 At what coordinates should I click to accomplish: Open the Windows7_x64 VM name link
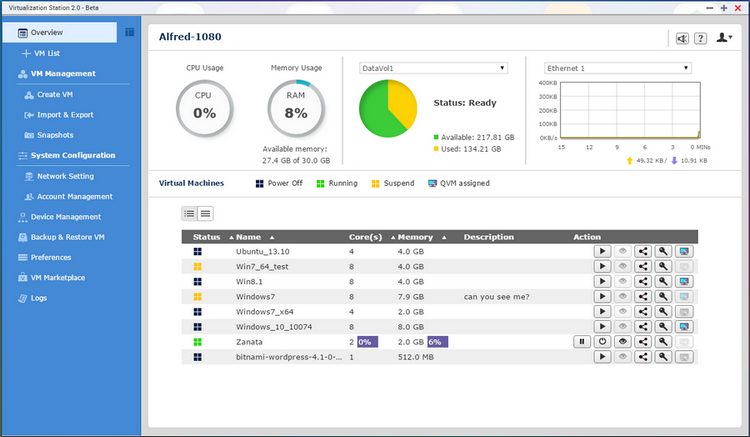tap(262, 312)
